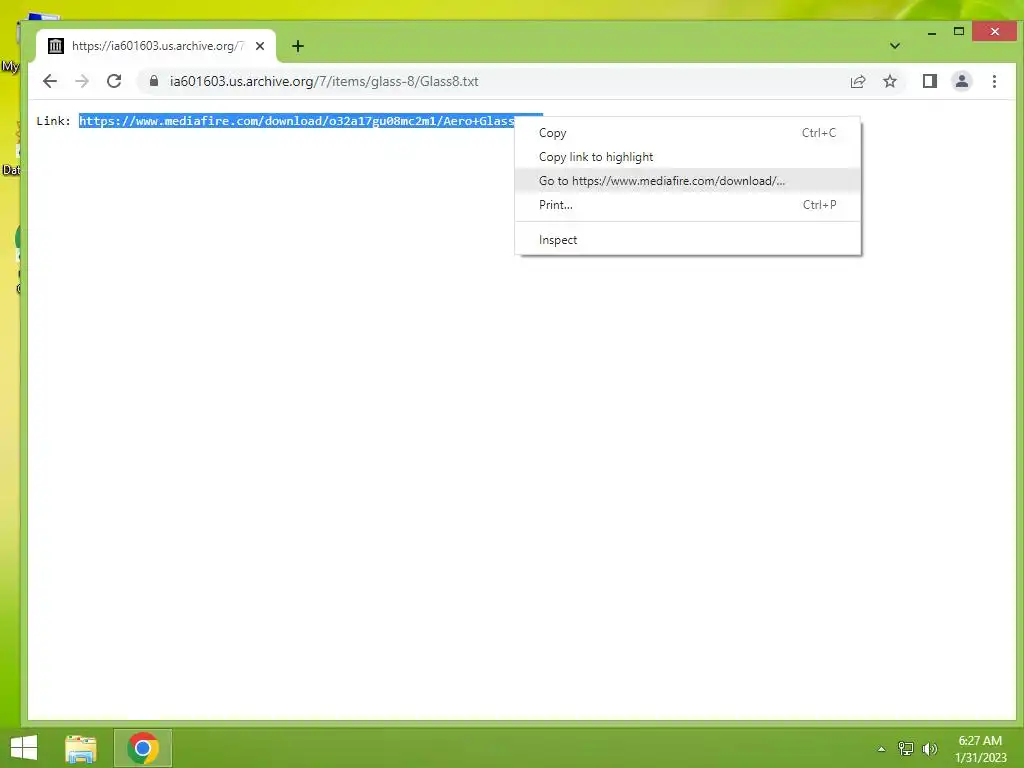Click the 'Link:' label text

54,121
